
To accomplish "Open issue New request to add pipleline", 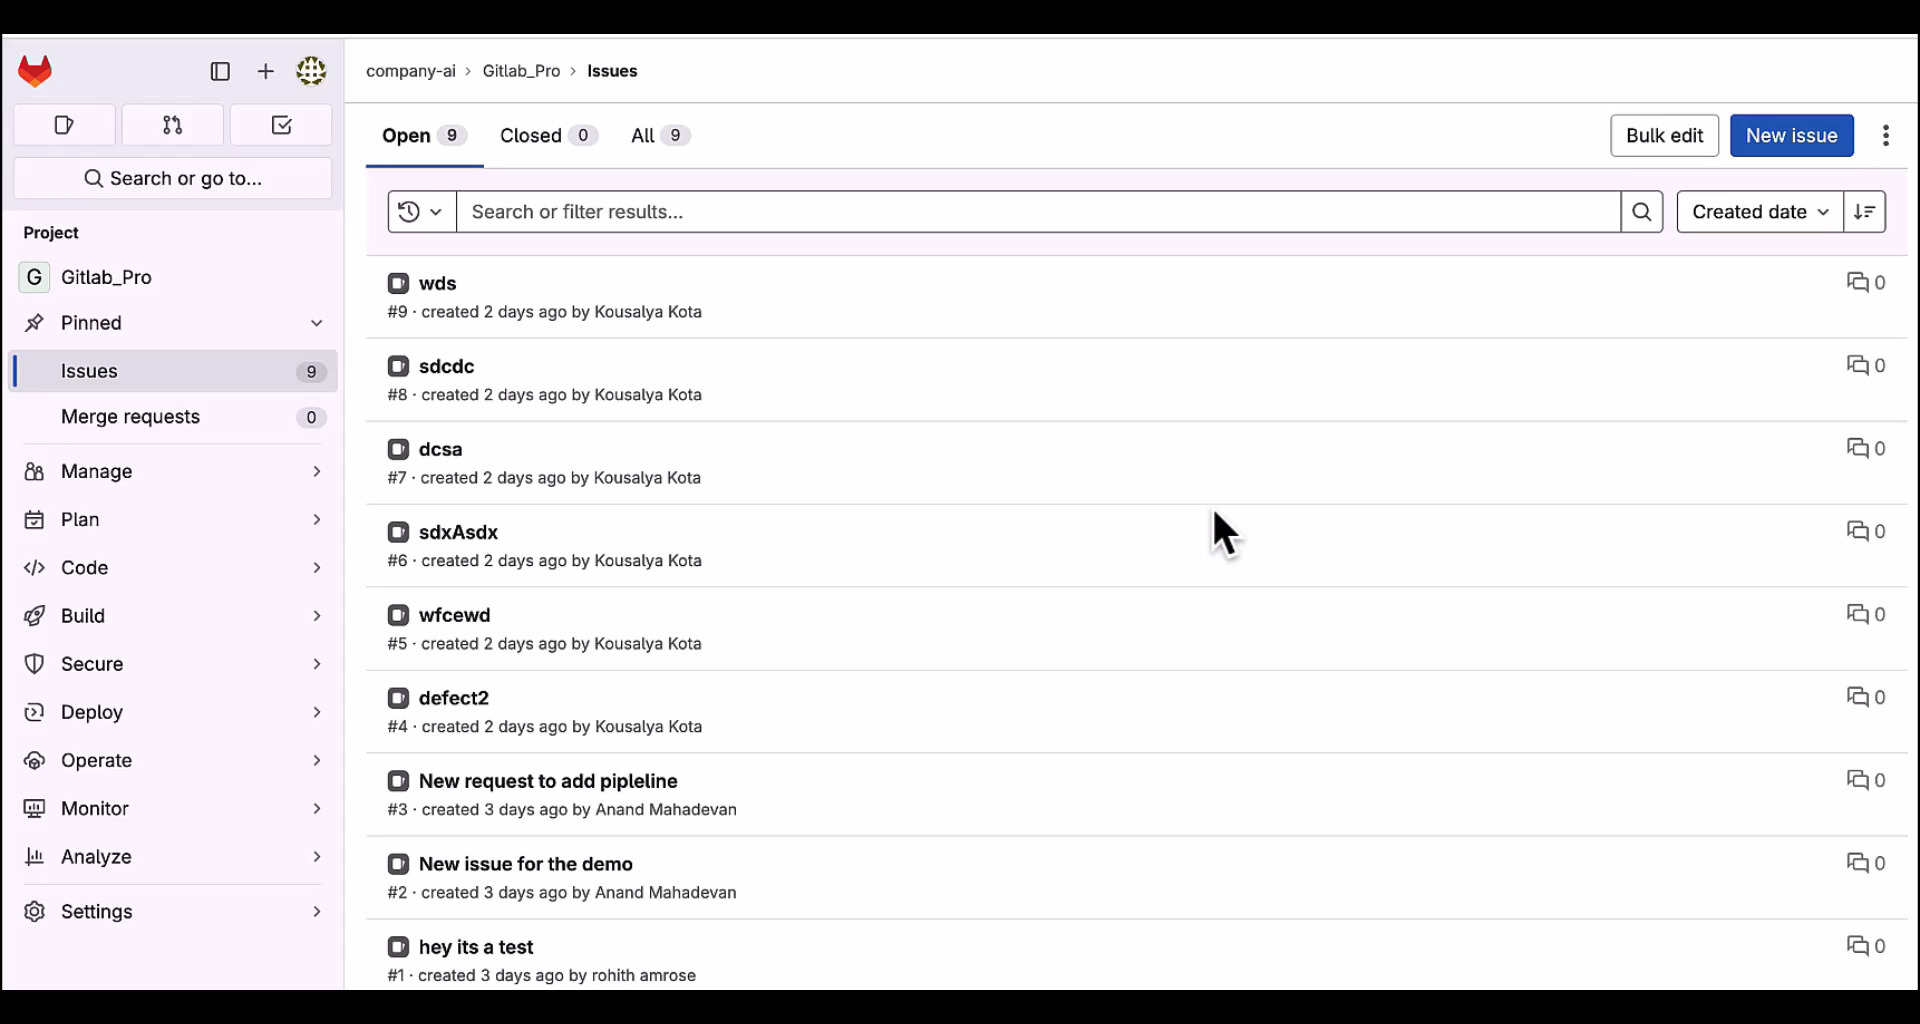I will tap(548, 781).
